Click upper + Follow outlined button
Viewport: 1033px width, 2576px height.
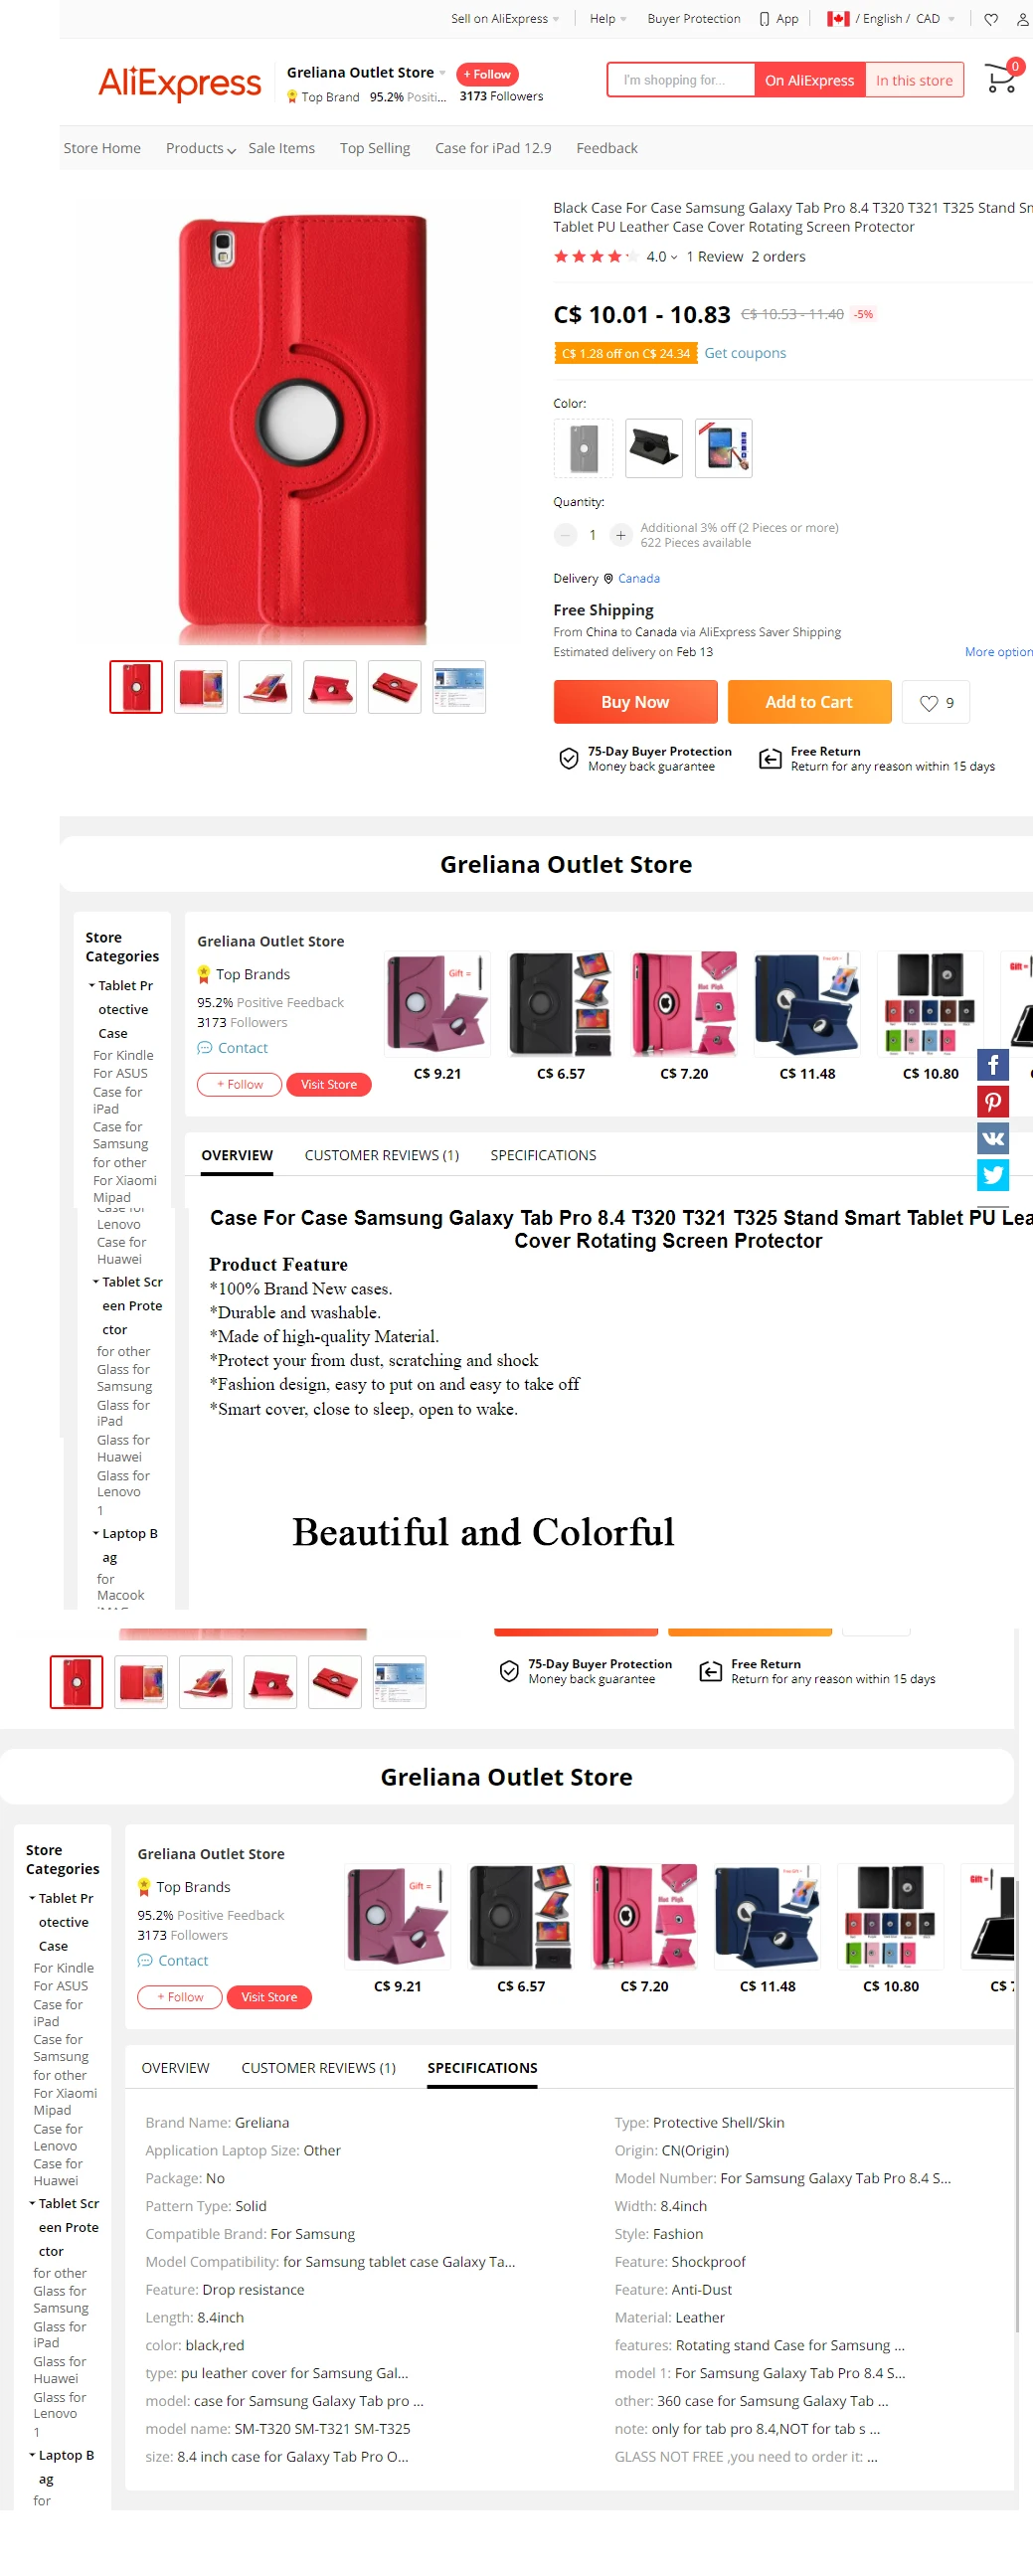pos(240,1084)
